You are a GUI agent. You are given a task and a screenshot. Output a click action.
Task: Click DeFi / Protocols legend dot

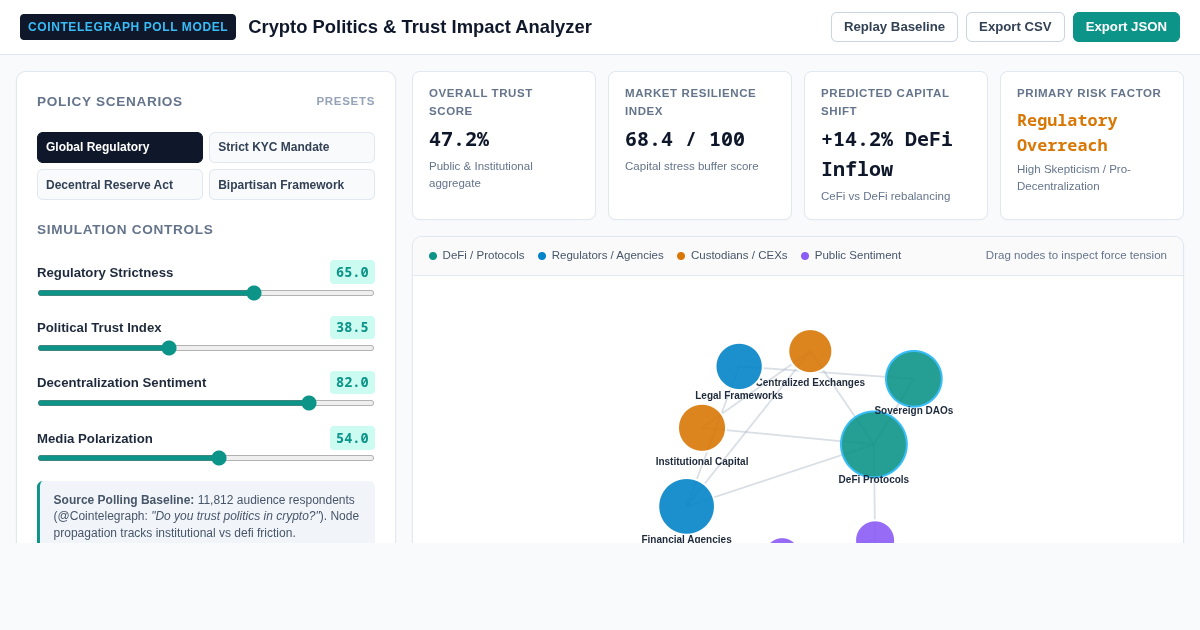click(x=433, y=256)
